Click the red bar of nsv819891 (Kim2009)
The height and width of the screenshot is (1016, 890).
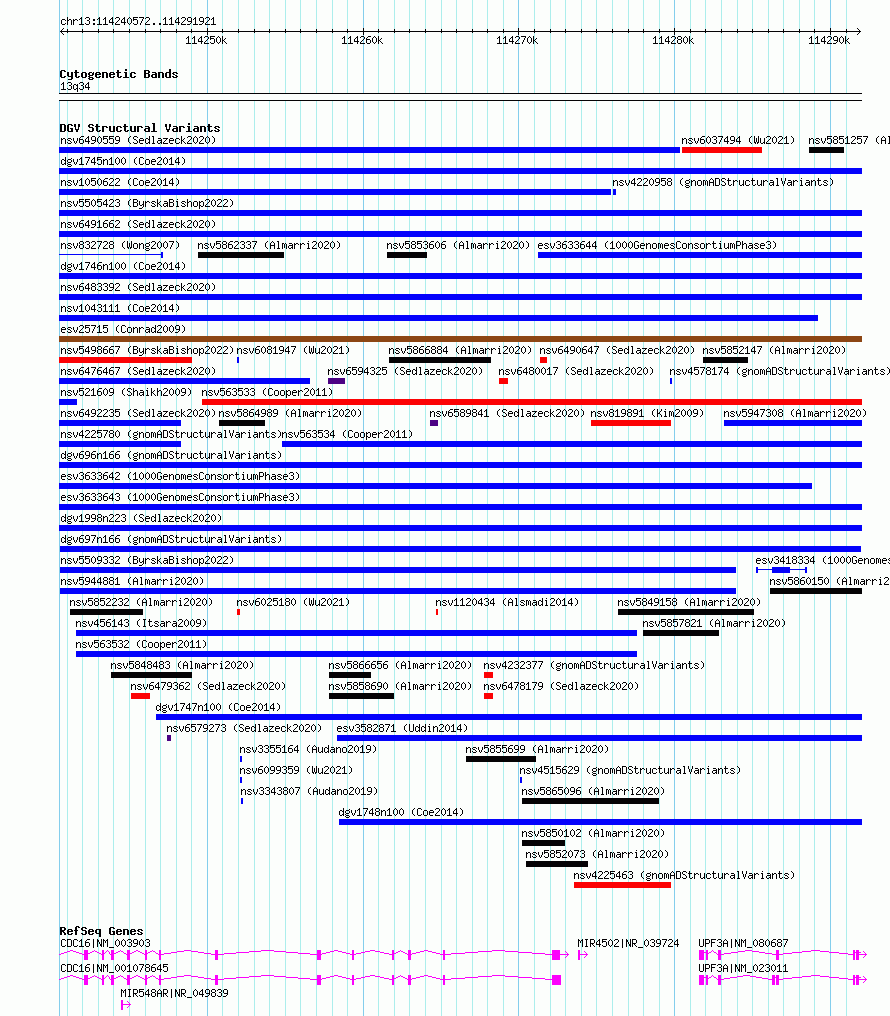pos(631,423)
